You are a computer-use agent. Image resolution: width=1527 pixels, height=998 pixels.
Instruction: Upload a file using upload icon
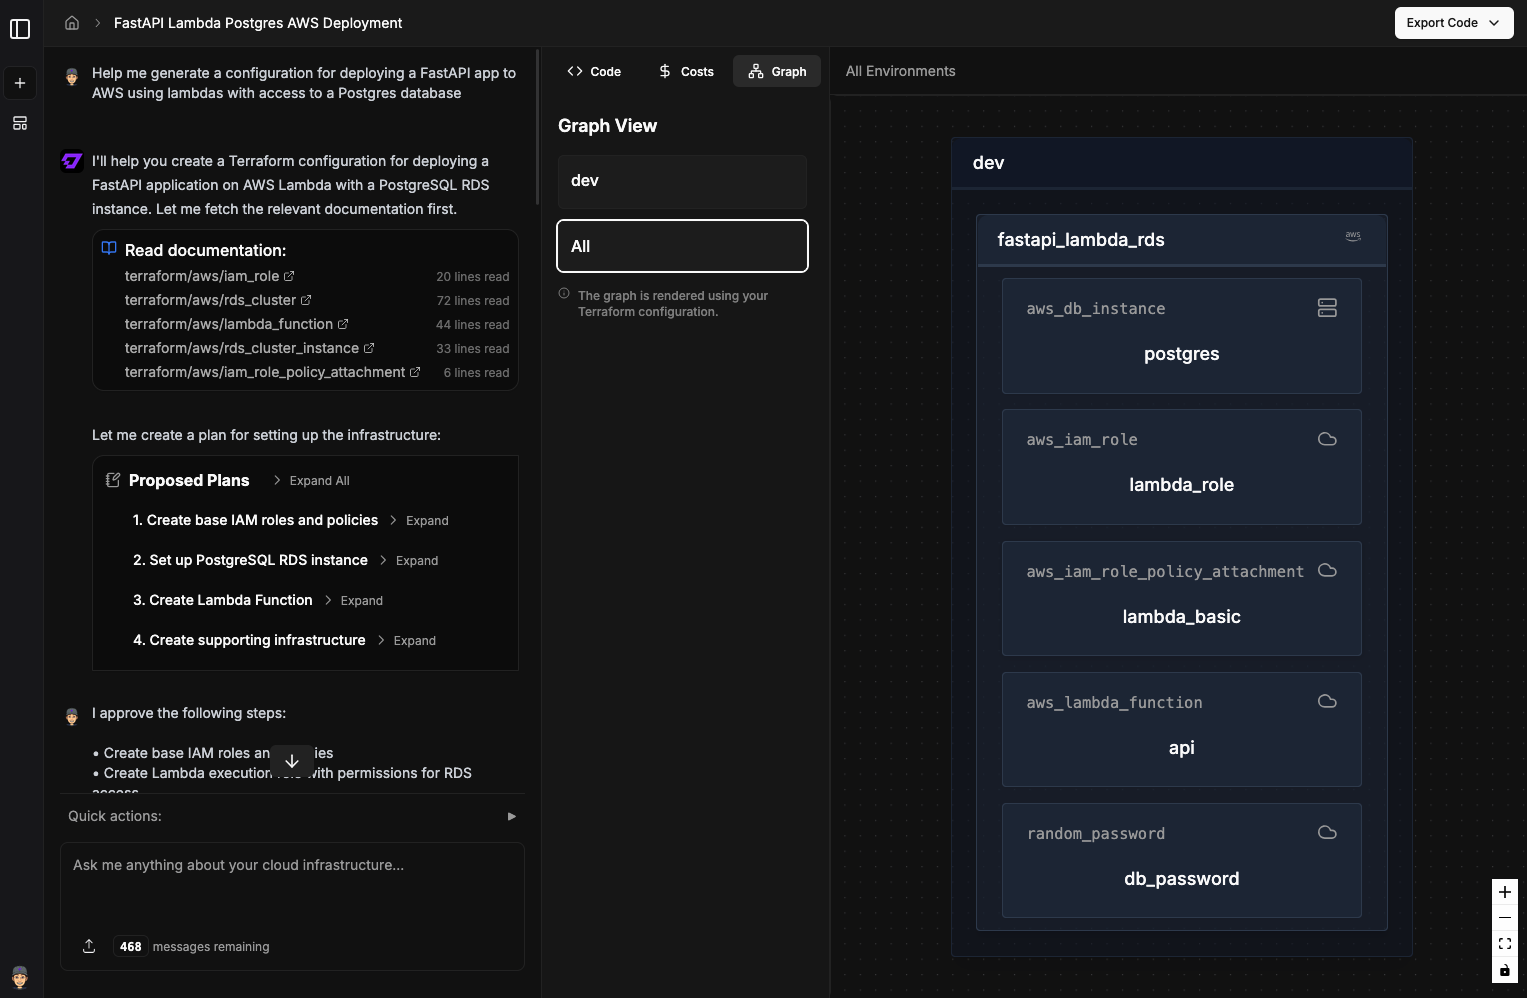pyautogui.click(x=89, y=946)
